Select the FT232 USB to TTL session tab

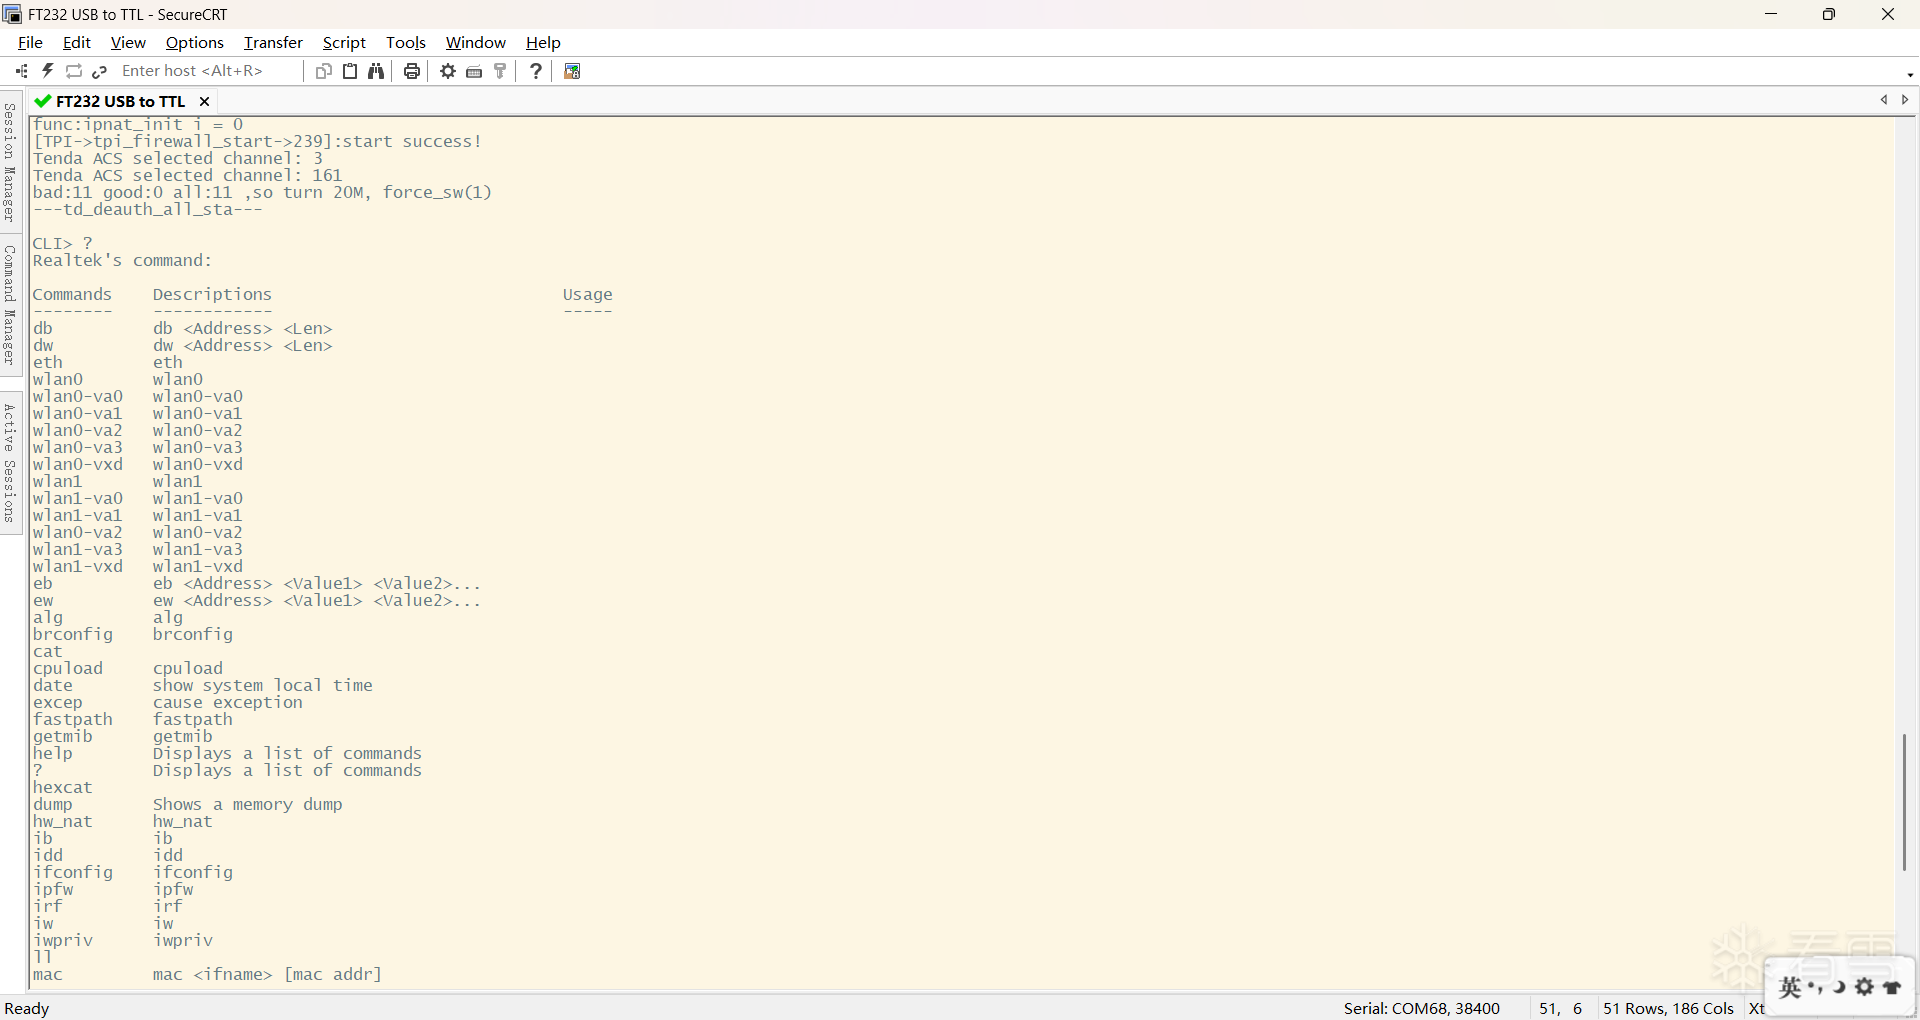[121, 101]
